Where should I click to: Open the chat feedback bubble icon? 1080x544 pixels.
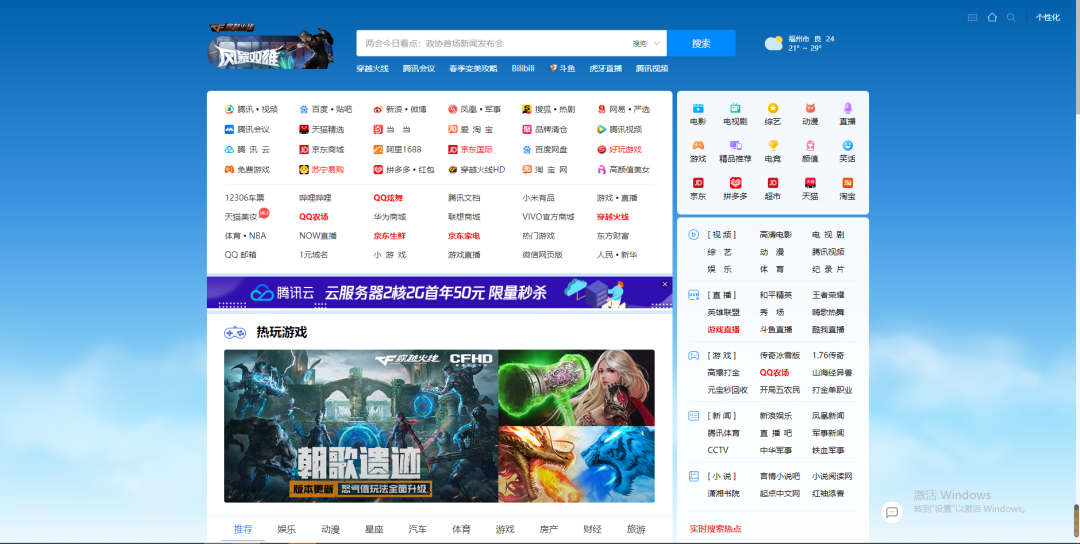pyautogui.click(x=892, y=512)
